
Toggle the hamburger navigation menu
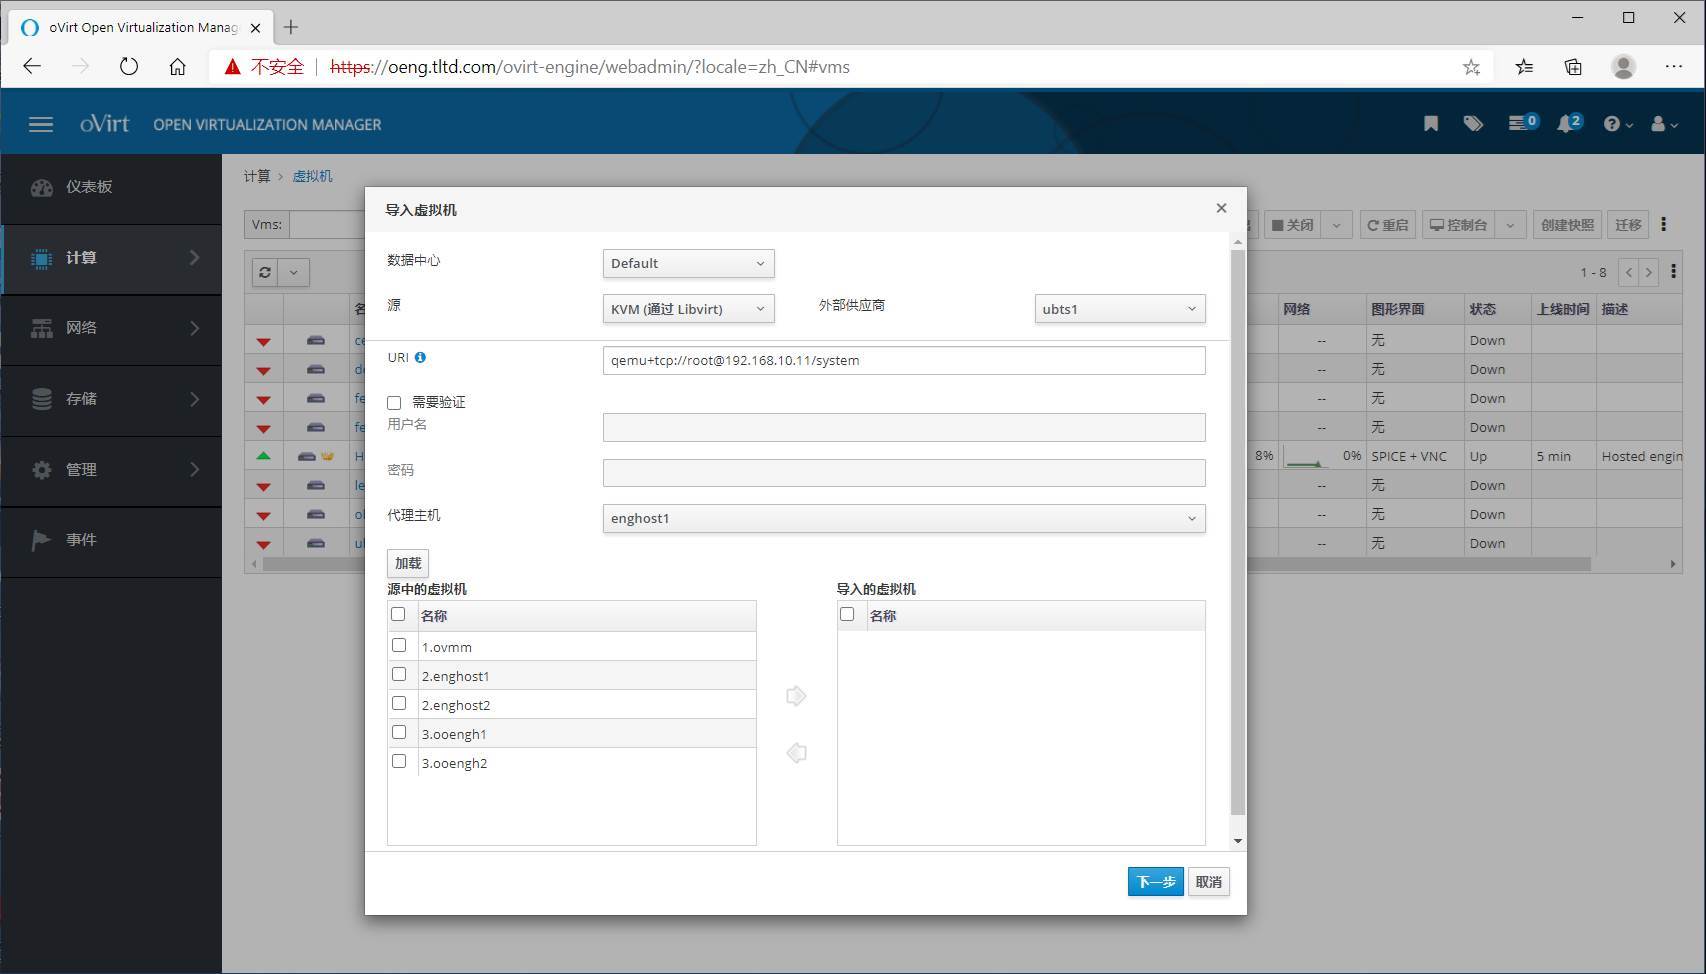41,124
